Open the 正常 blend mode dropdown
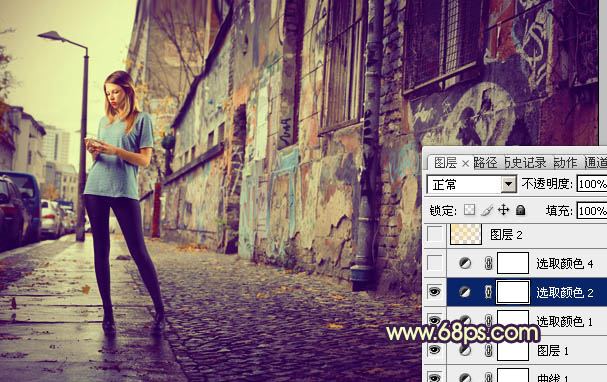The image size is (607, 382). coord(472,184)
